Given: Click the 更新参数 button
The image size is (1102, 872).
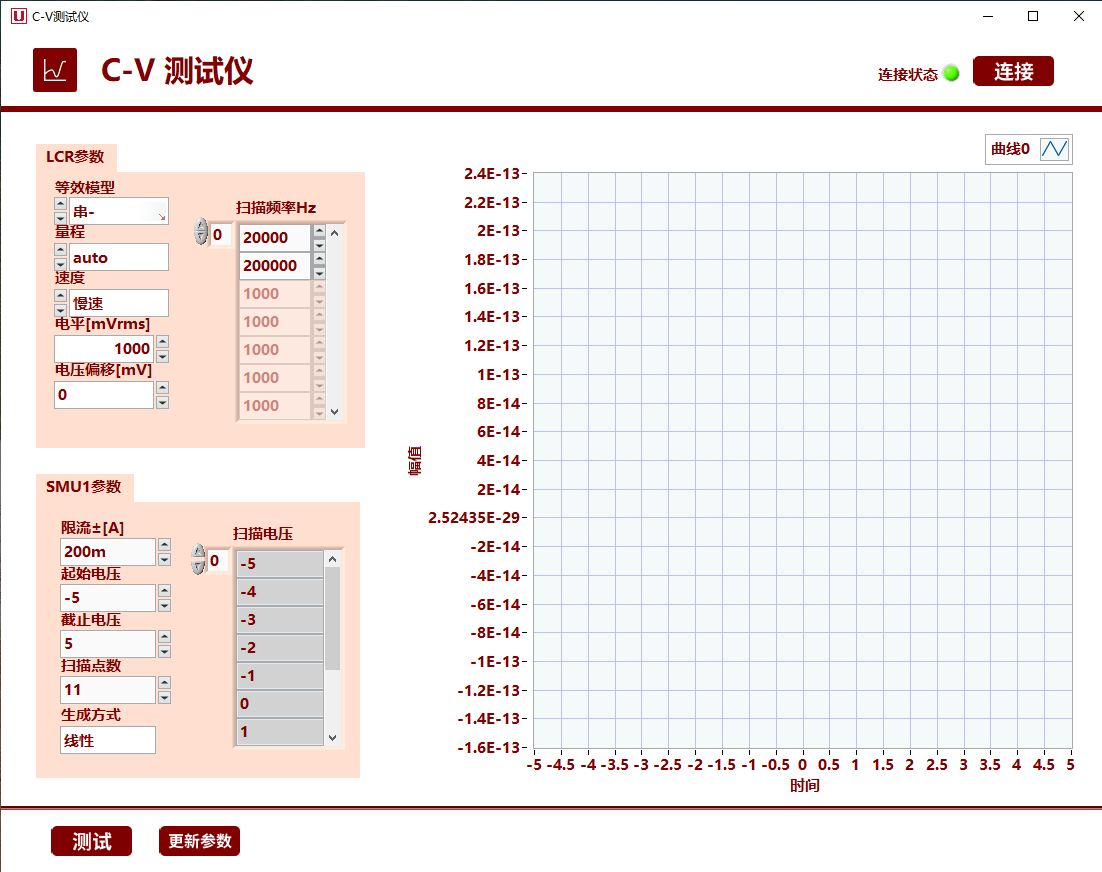Looking at the screenshot, I should 200,841.
